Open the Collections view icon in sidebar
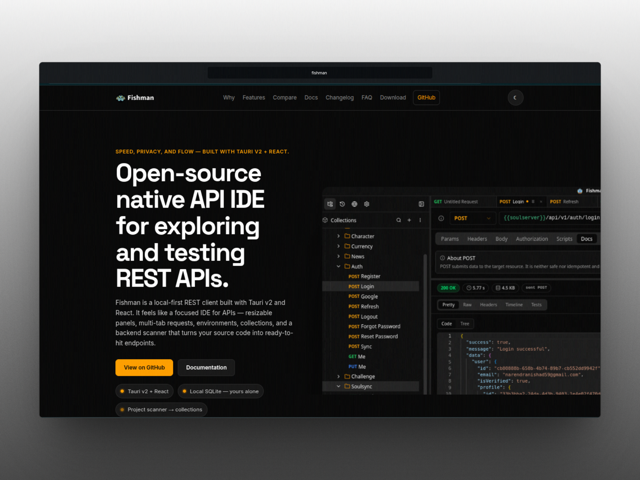640x480 pixels. click(330, 204)
